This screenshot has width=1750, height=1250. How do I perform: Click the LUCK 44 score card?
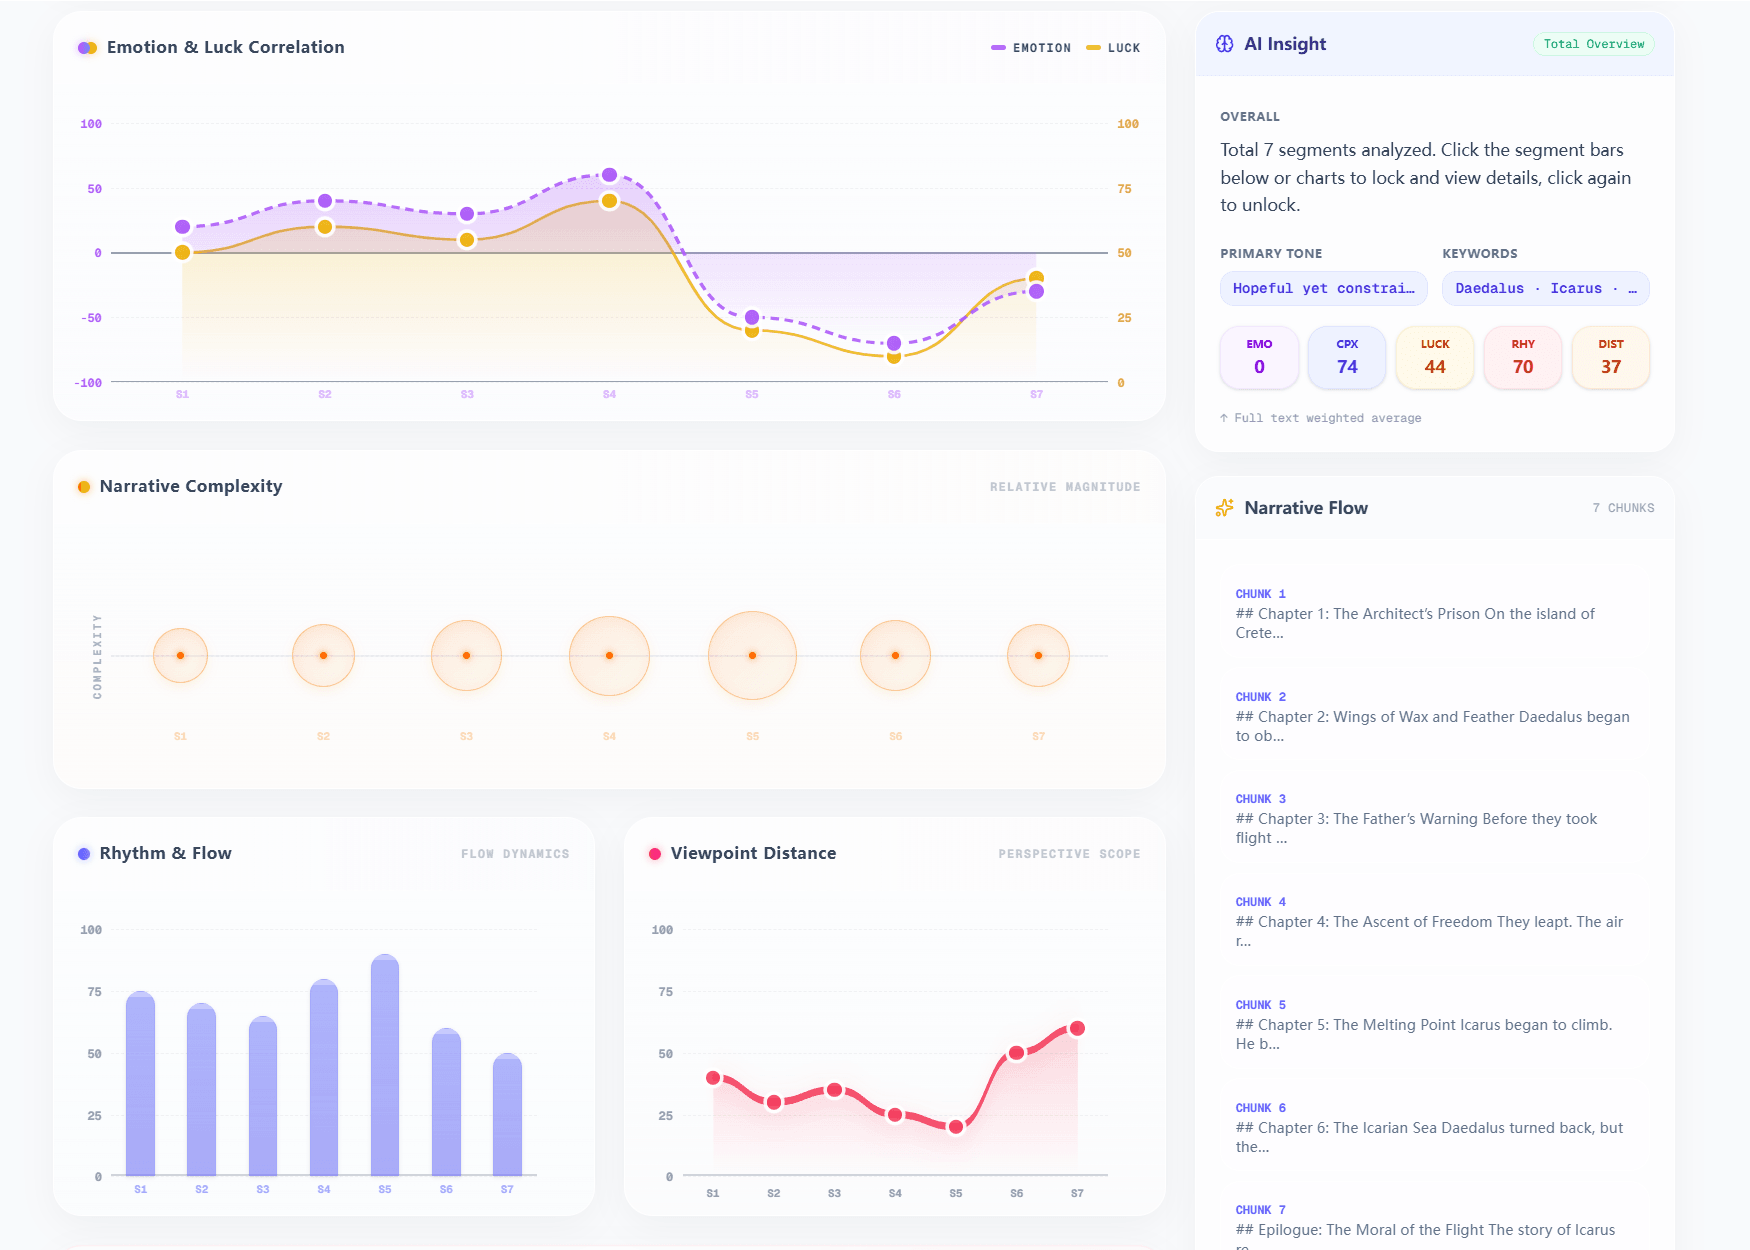click(1435, 357)
